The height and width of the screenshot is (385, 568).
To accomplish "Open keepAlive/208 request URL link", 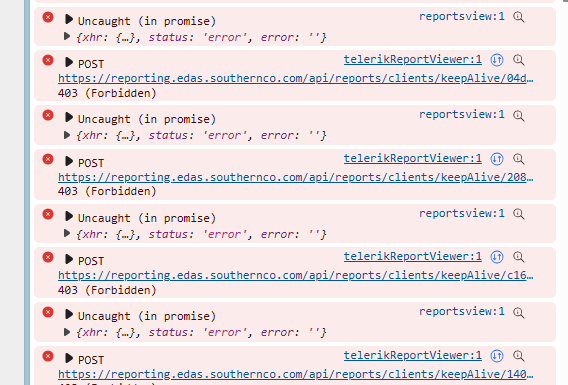I will [296, 177].
